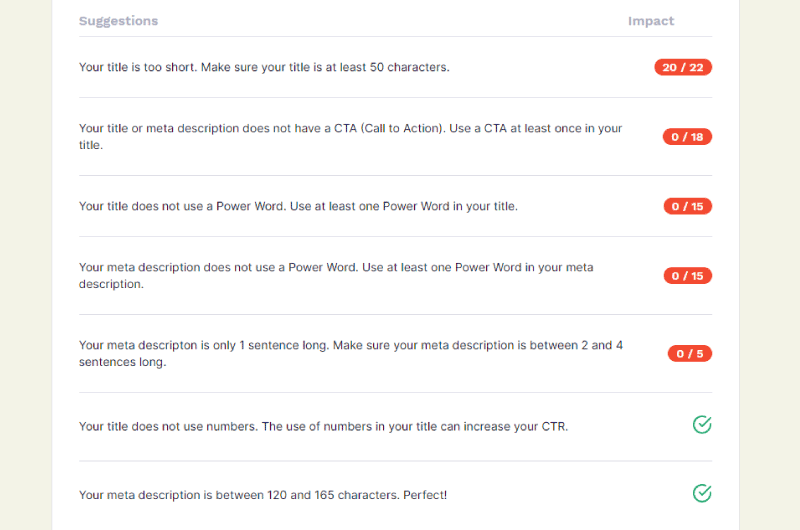
Task: Click '50 characters' text in first suggestion
Action: click(409, 67)
